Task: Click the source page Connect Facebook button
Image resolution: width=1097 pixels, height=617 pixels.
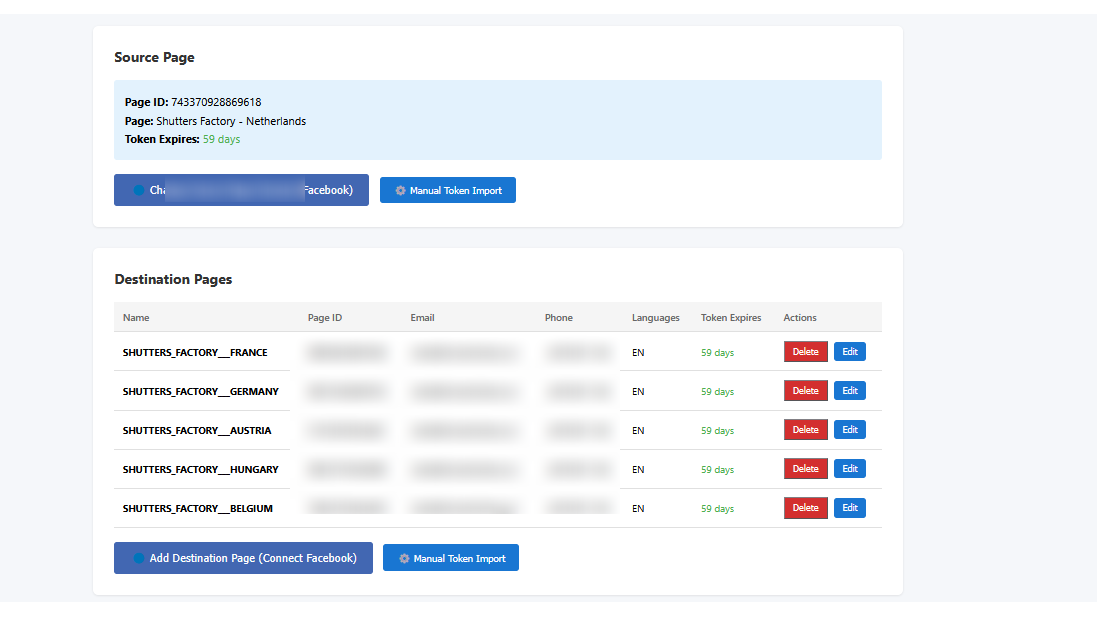Action: pos(241,190)
